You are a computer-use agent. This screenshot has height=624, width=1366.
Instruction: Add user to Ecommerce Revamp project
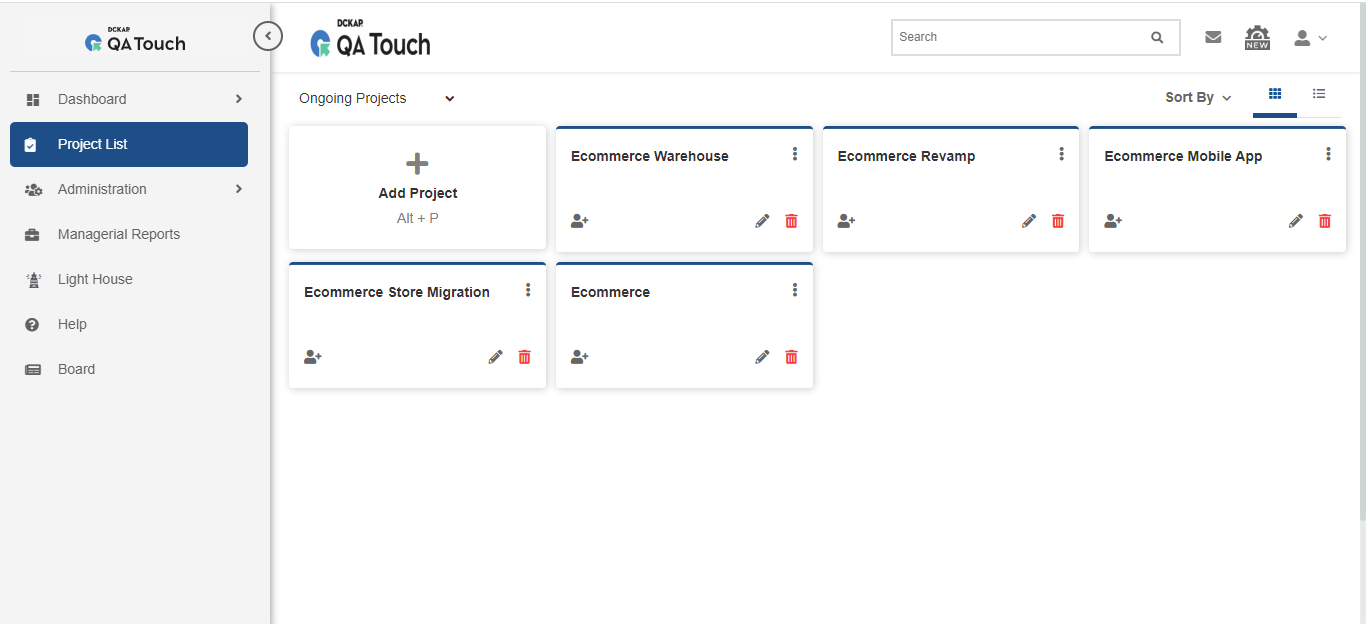[847, 221]
